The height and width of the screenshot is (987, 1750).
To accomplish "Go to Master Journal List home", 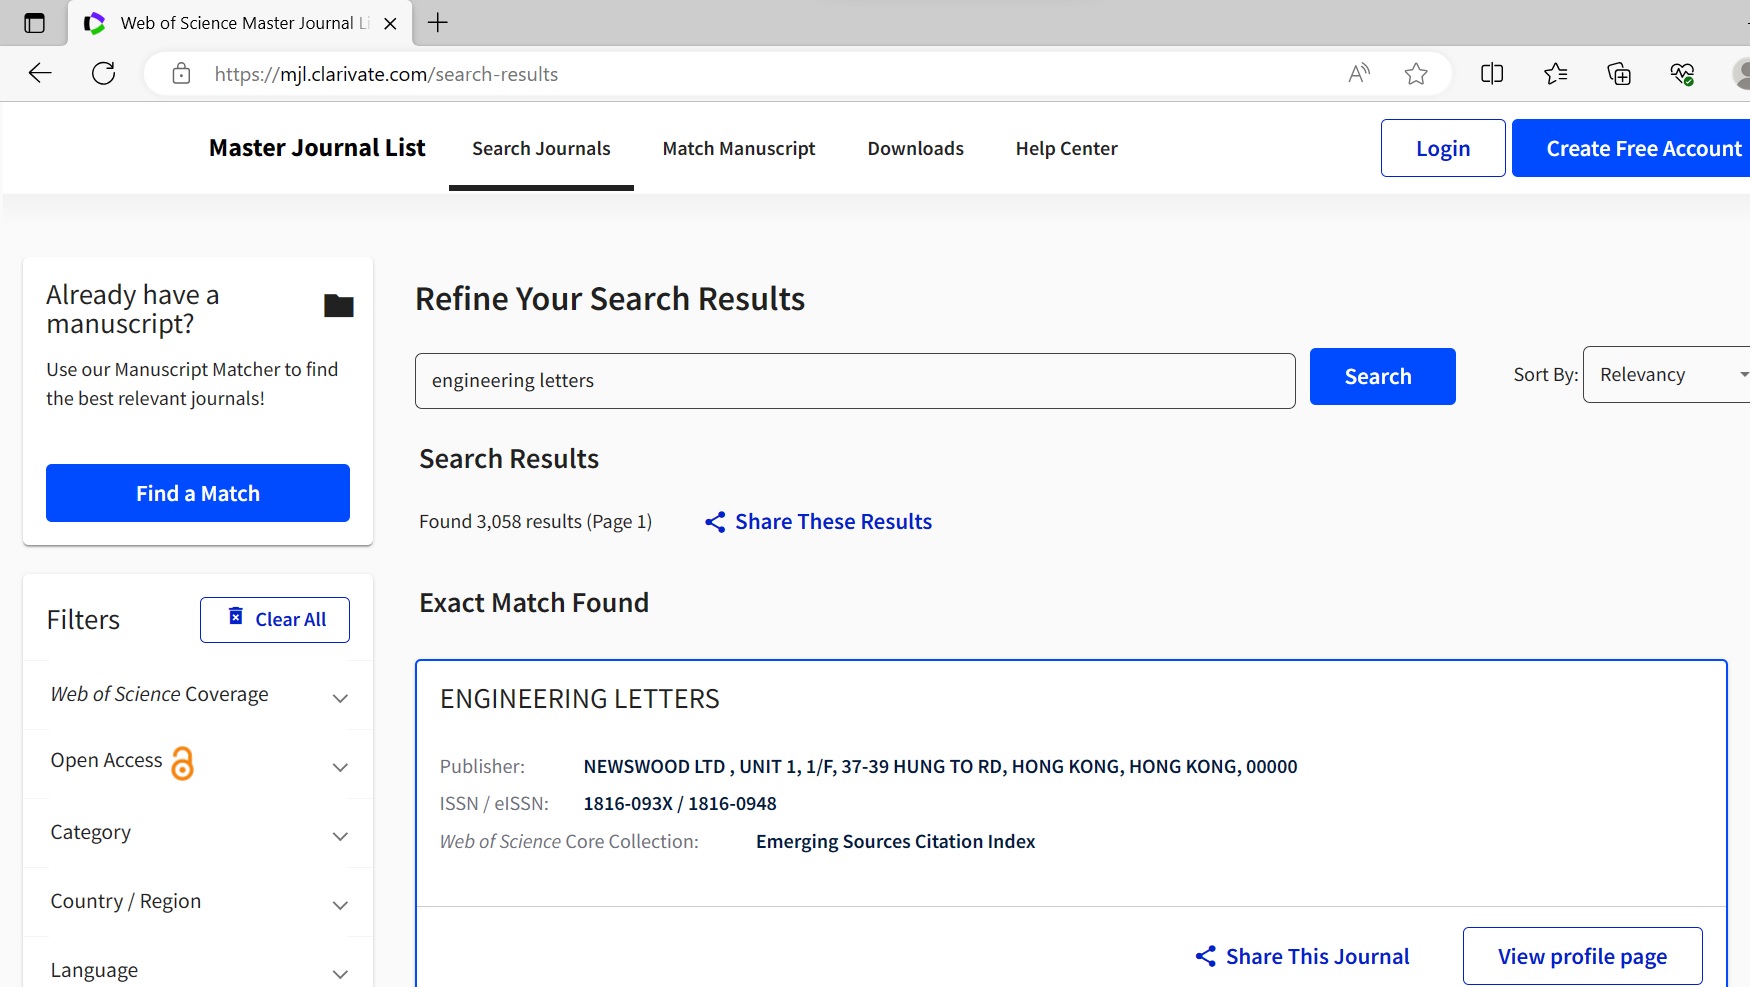I will click(317, 148).
